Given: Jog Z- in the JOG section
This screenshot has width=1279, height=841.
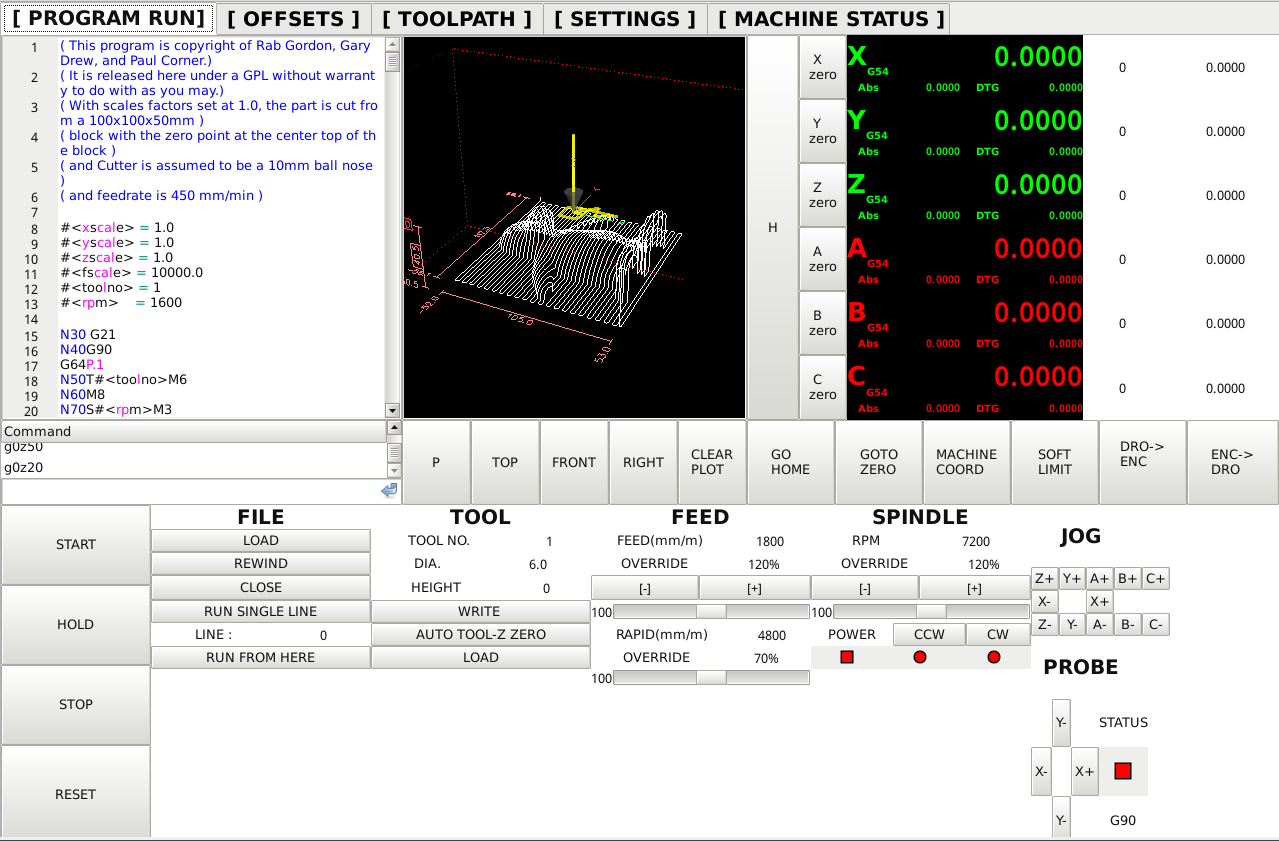Looking at the screenshot, I should coord(1044,625).
